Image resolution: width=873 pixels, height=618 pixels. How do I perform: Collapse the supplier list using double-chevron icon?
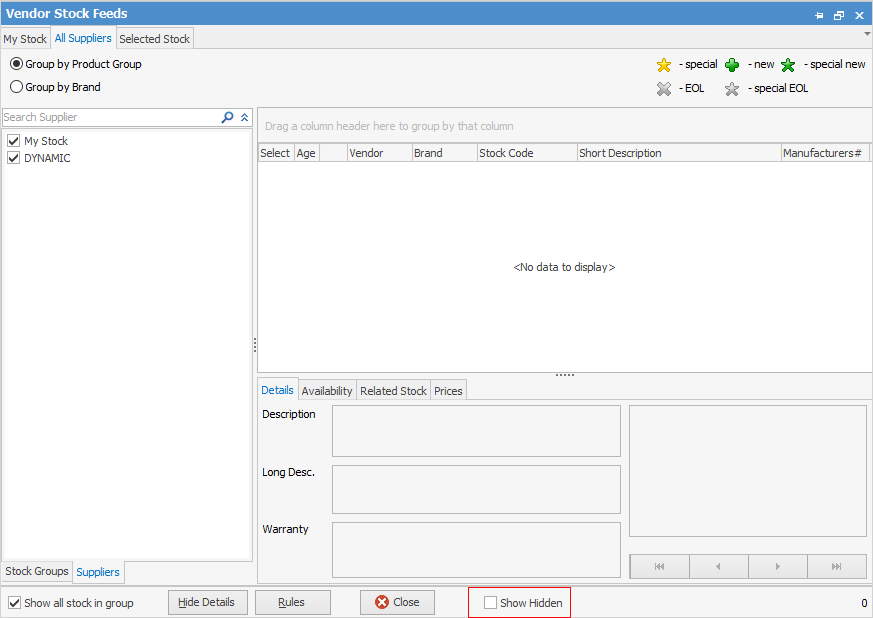click(x=244, y=117)
